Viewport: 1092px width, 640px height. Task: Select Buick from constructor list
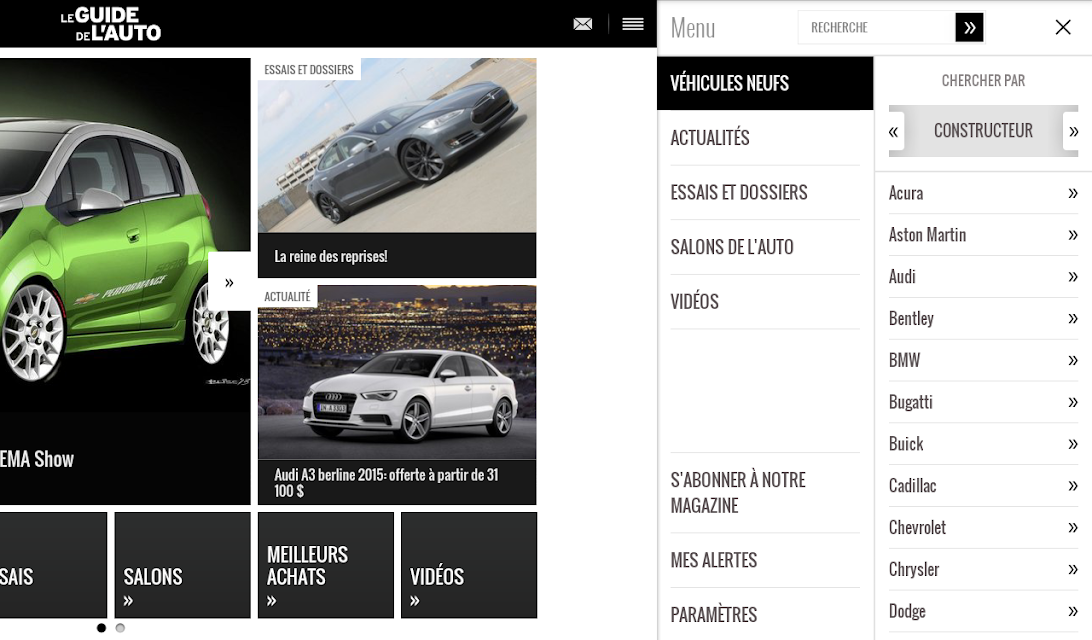point(905,444)
